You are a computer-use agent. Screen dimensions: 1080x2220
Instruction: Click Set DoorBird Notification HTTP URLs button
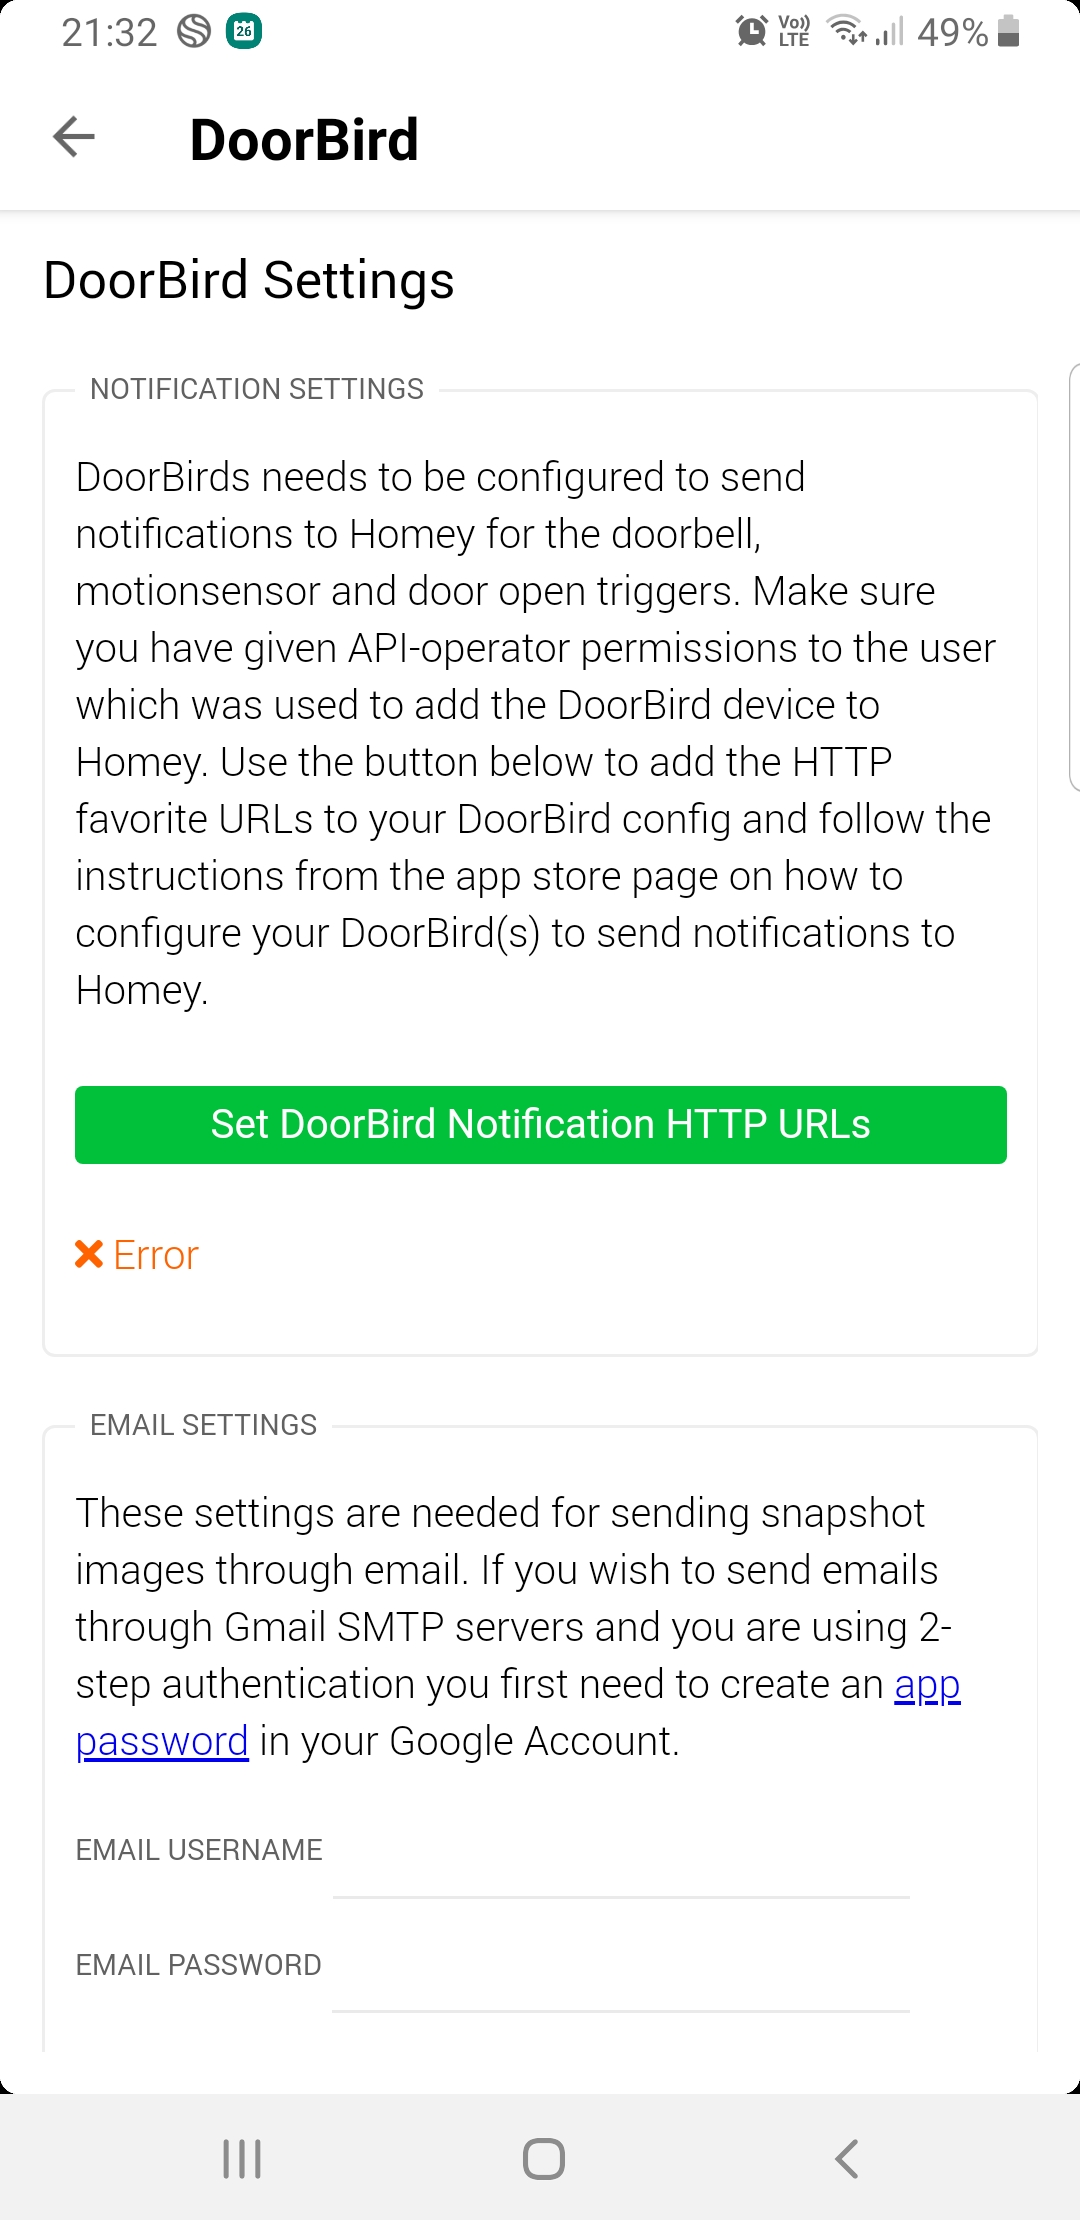tap(541, 1125)
